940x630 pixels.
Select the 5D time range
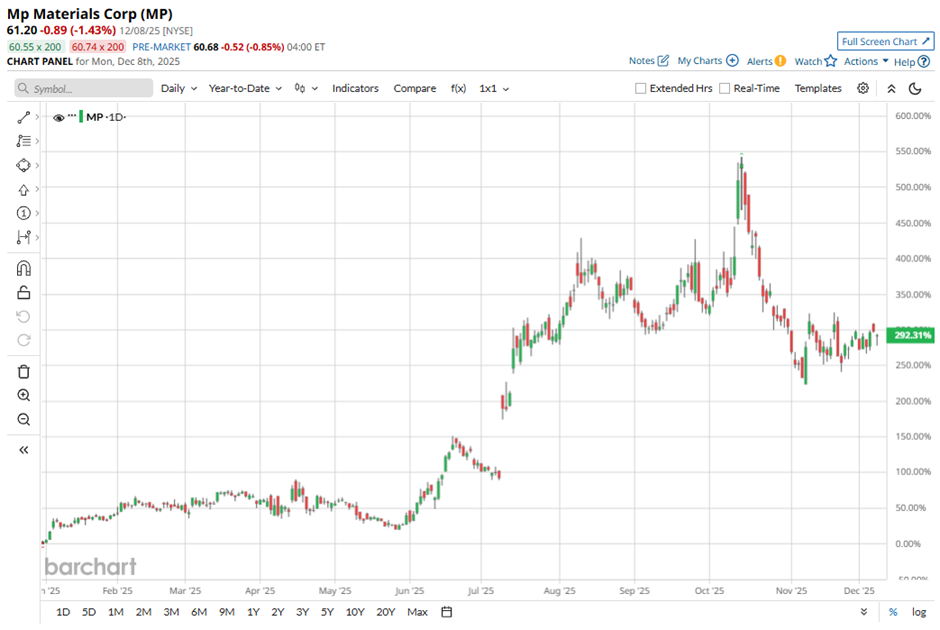pos(89,612)
